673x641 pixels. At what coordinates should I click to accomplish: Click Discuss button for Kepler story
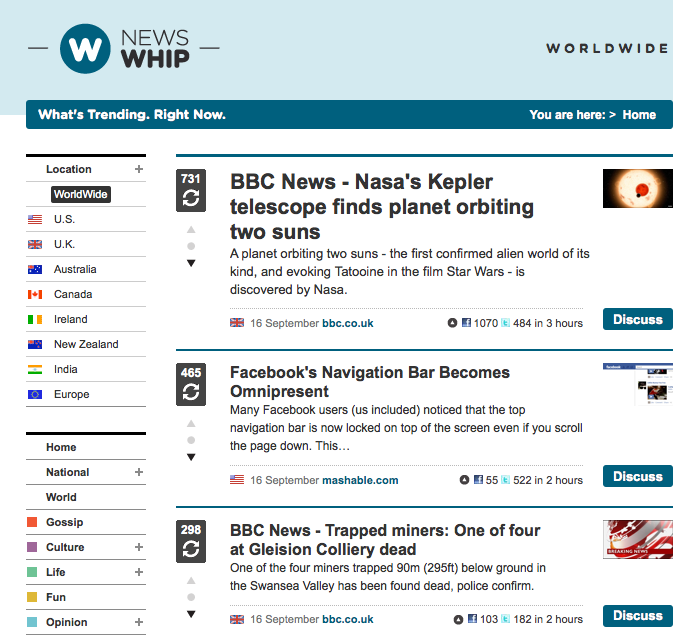click(637, 320)
